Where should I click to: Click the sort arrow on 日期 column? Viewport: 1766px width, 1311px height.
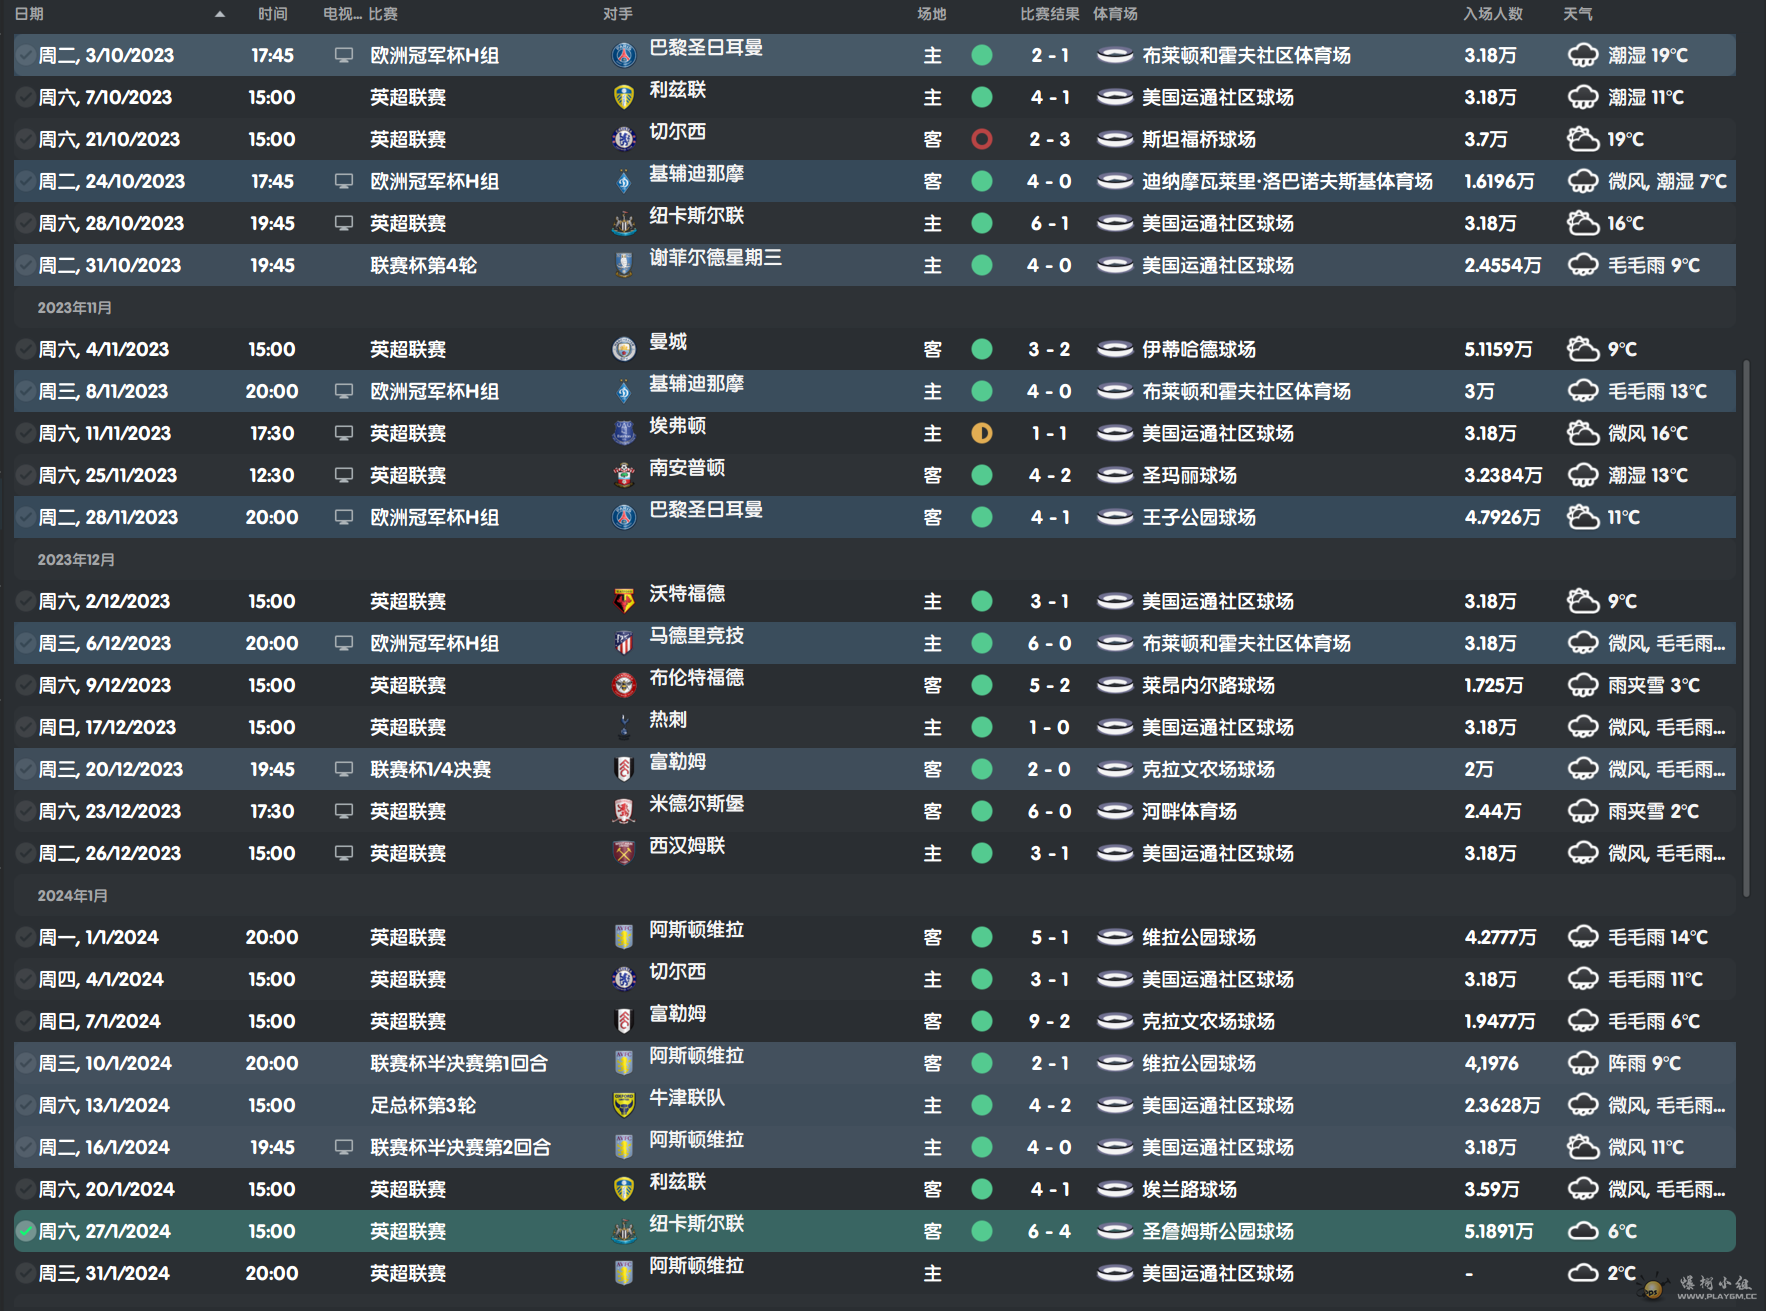220,14
